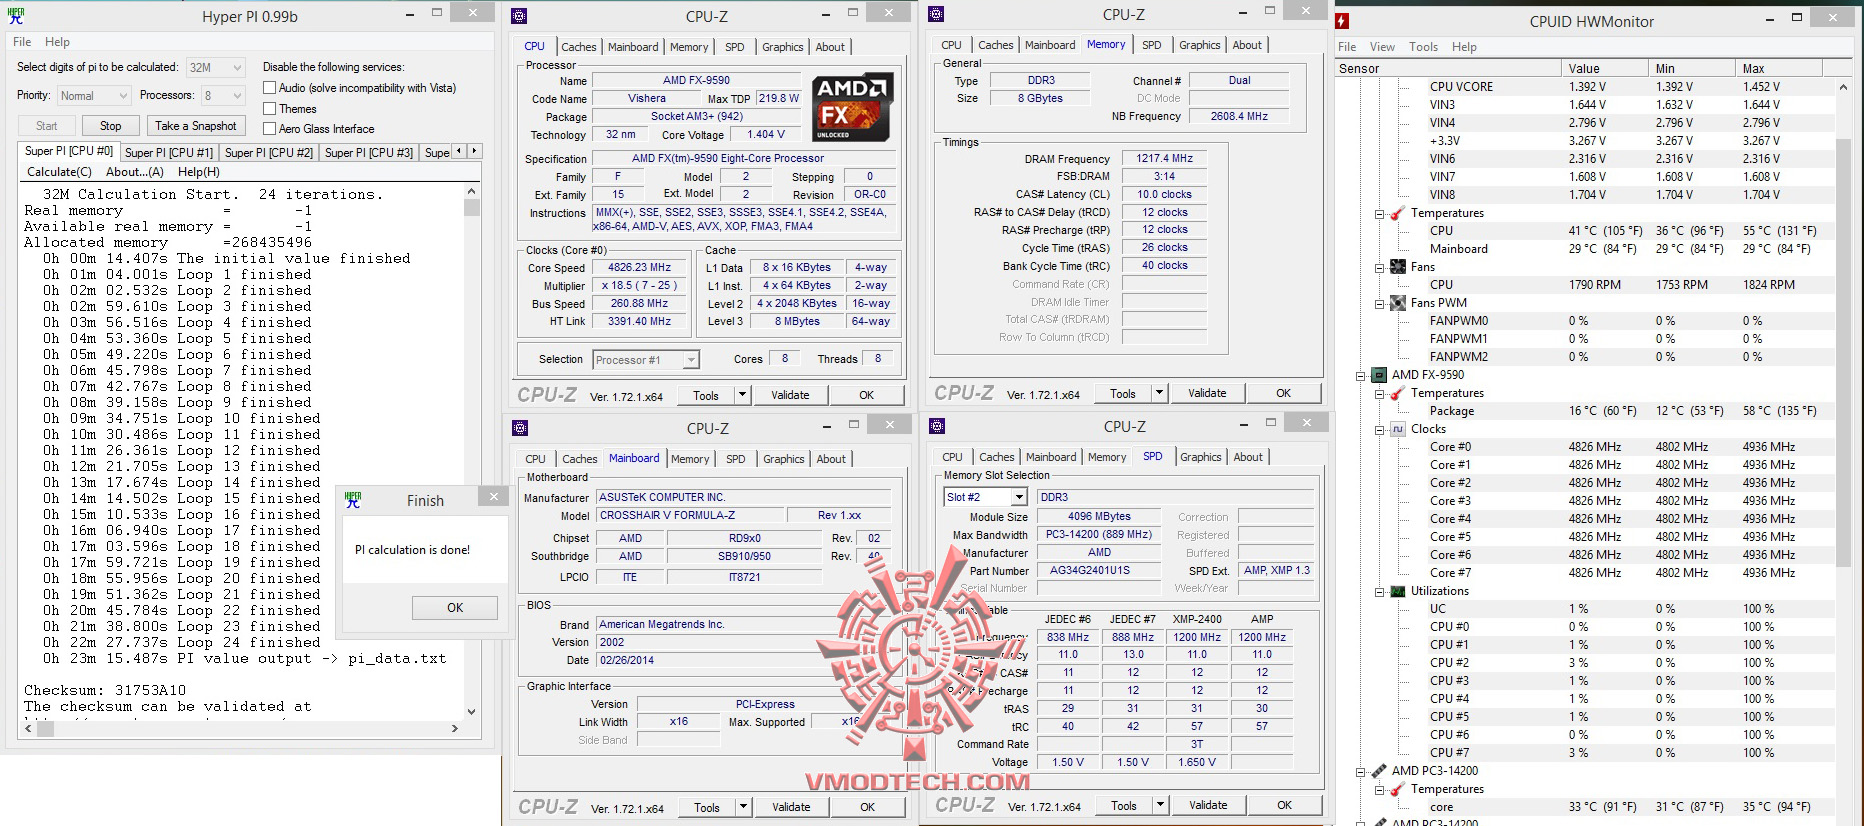Collapse the AMD FX-9590 node in HWMonitor
The width and height of the screenshot is (1864, 826).
point(1360,376)
